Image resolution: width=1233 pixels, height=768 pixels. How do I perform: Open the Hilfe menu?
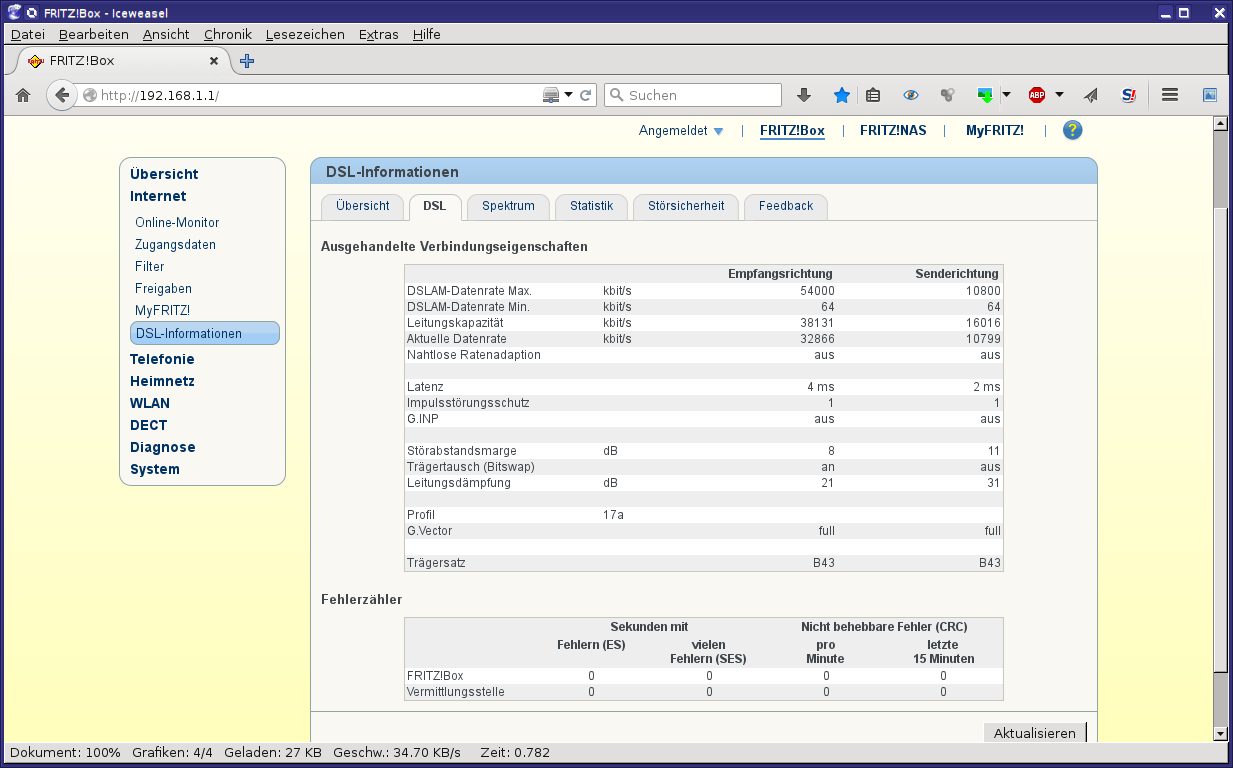point(427,34)
